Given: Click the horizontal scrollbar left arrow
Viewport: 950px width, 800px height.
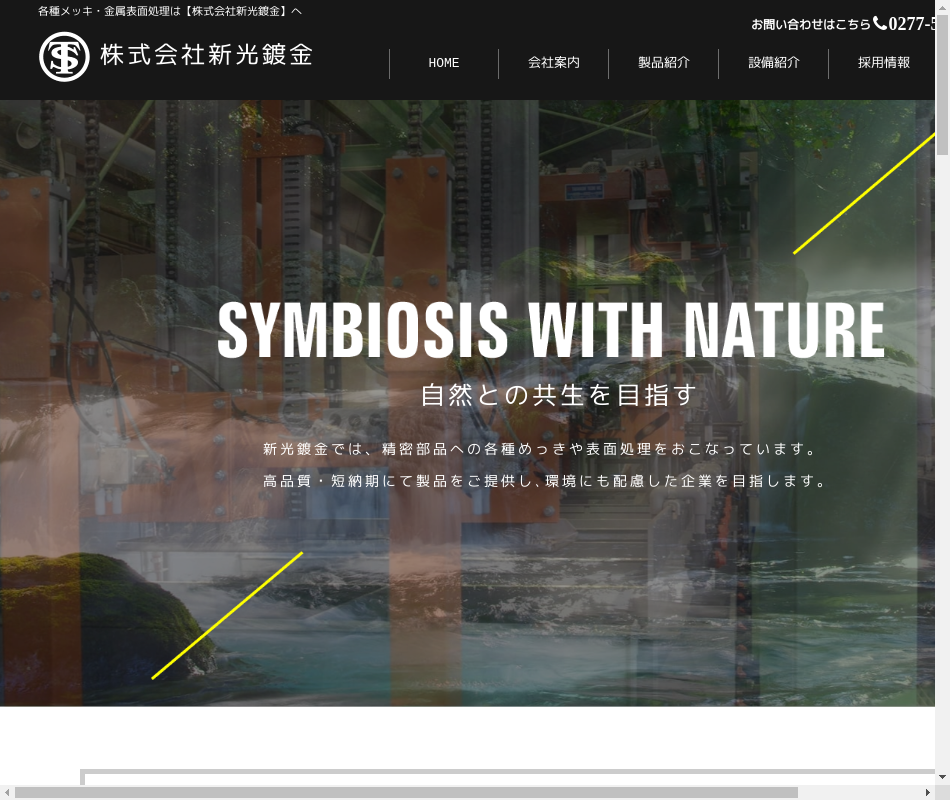Looking at the screenshot, I should pos(7,792).
